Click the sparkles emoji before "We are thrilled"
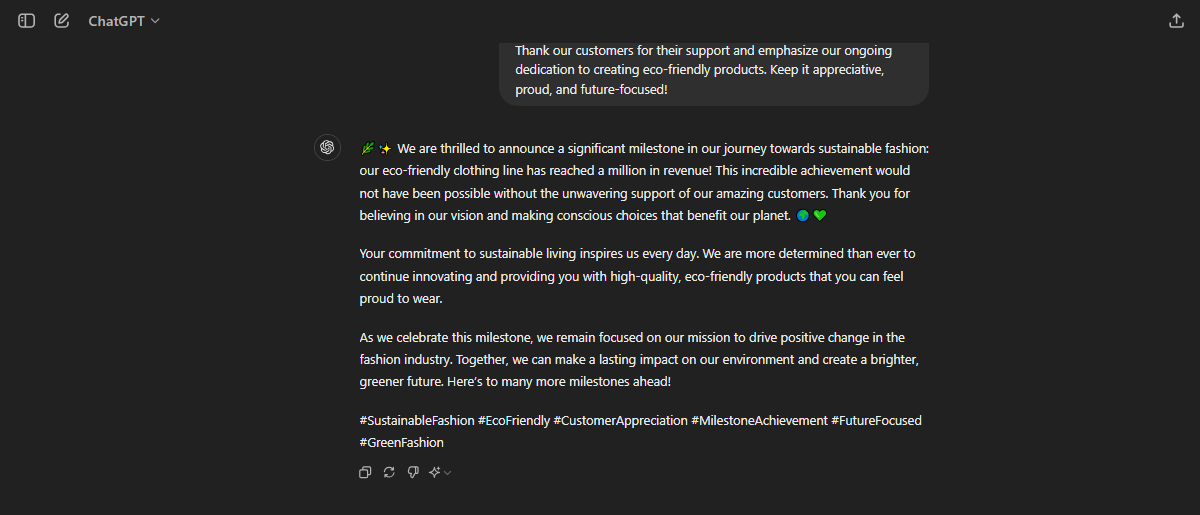1200x515 pixels. click(x=385, y=149)
